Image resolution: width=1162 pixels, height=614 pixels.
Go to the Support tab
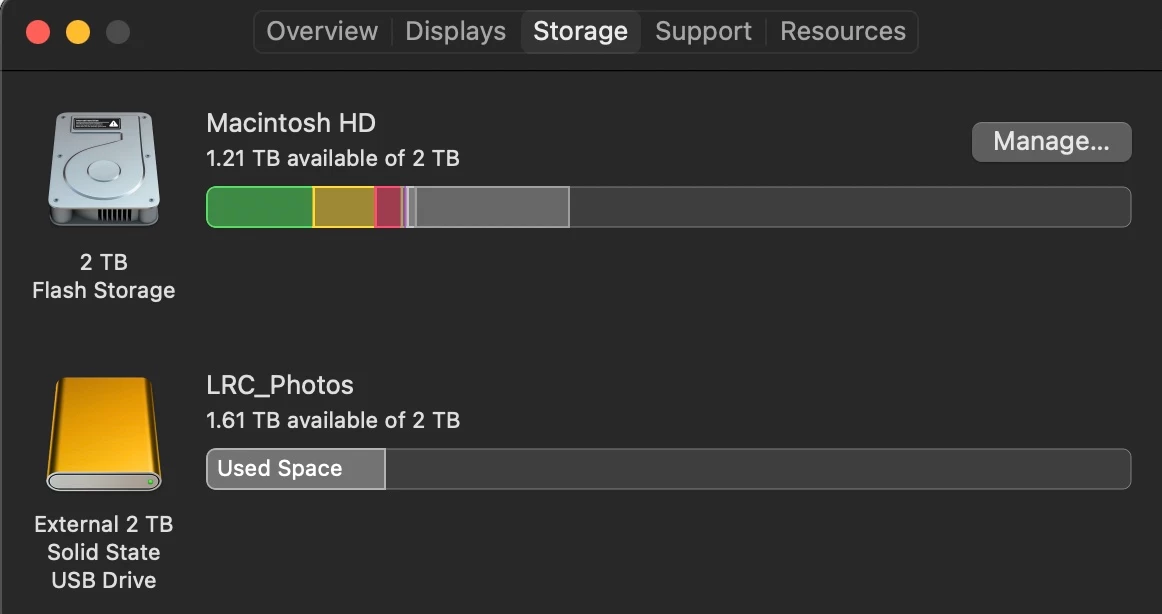pyautogui.click(x=703, y=31)
